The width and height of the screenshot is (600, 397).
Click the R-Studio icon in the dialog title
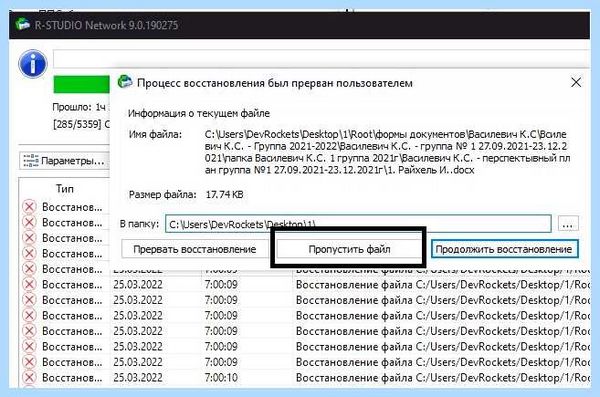click(125, 82)
